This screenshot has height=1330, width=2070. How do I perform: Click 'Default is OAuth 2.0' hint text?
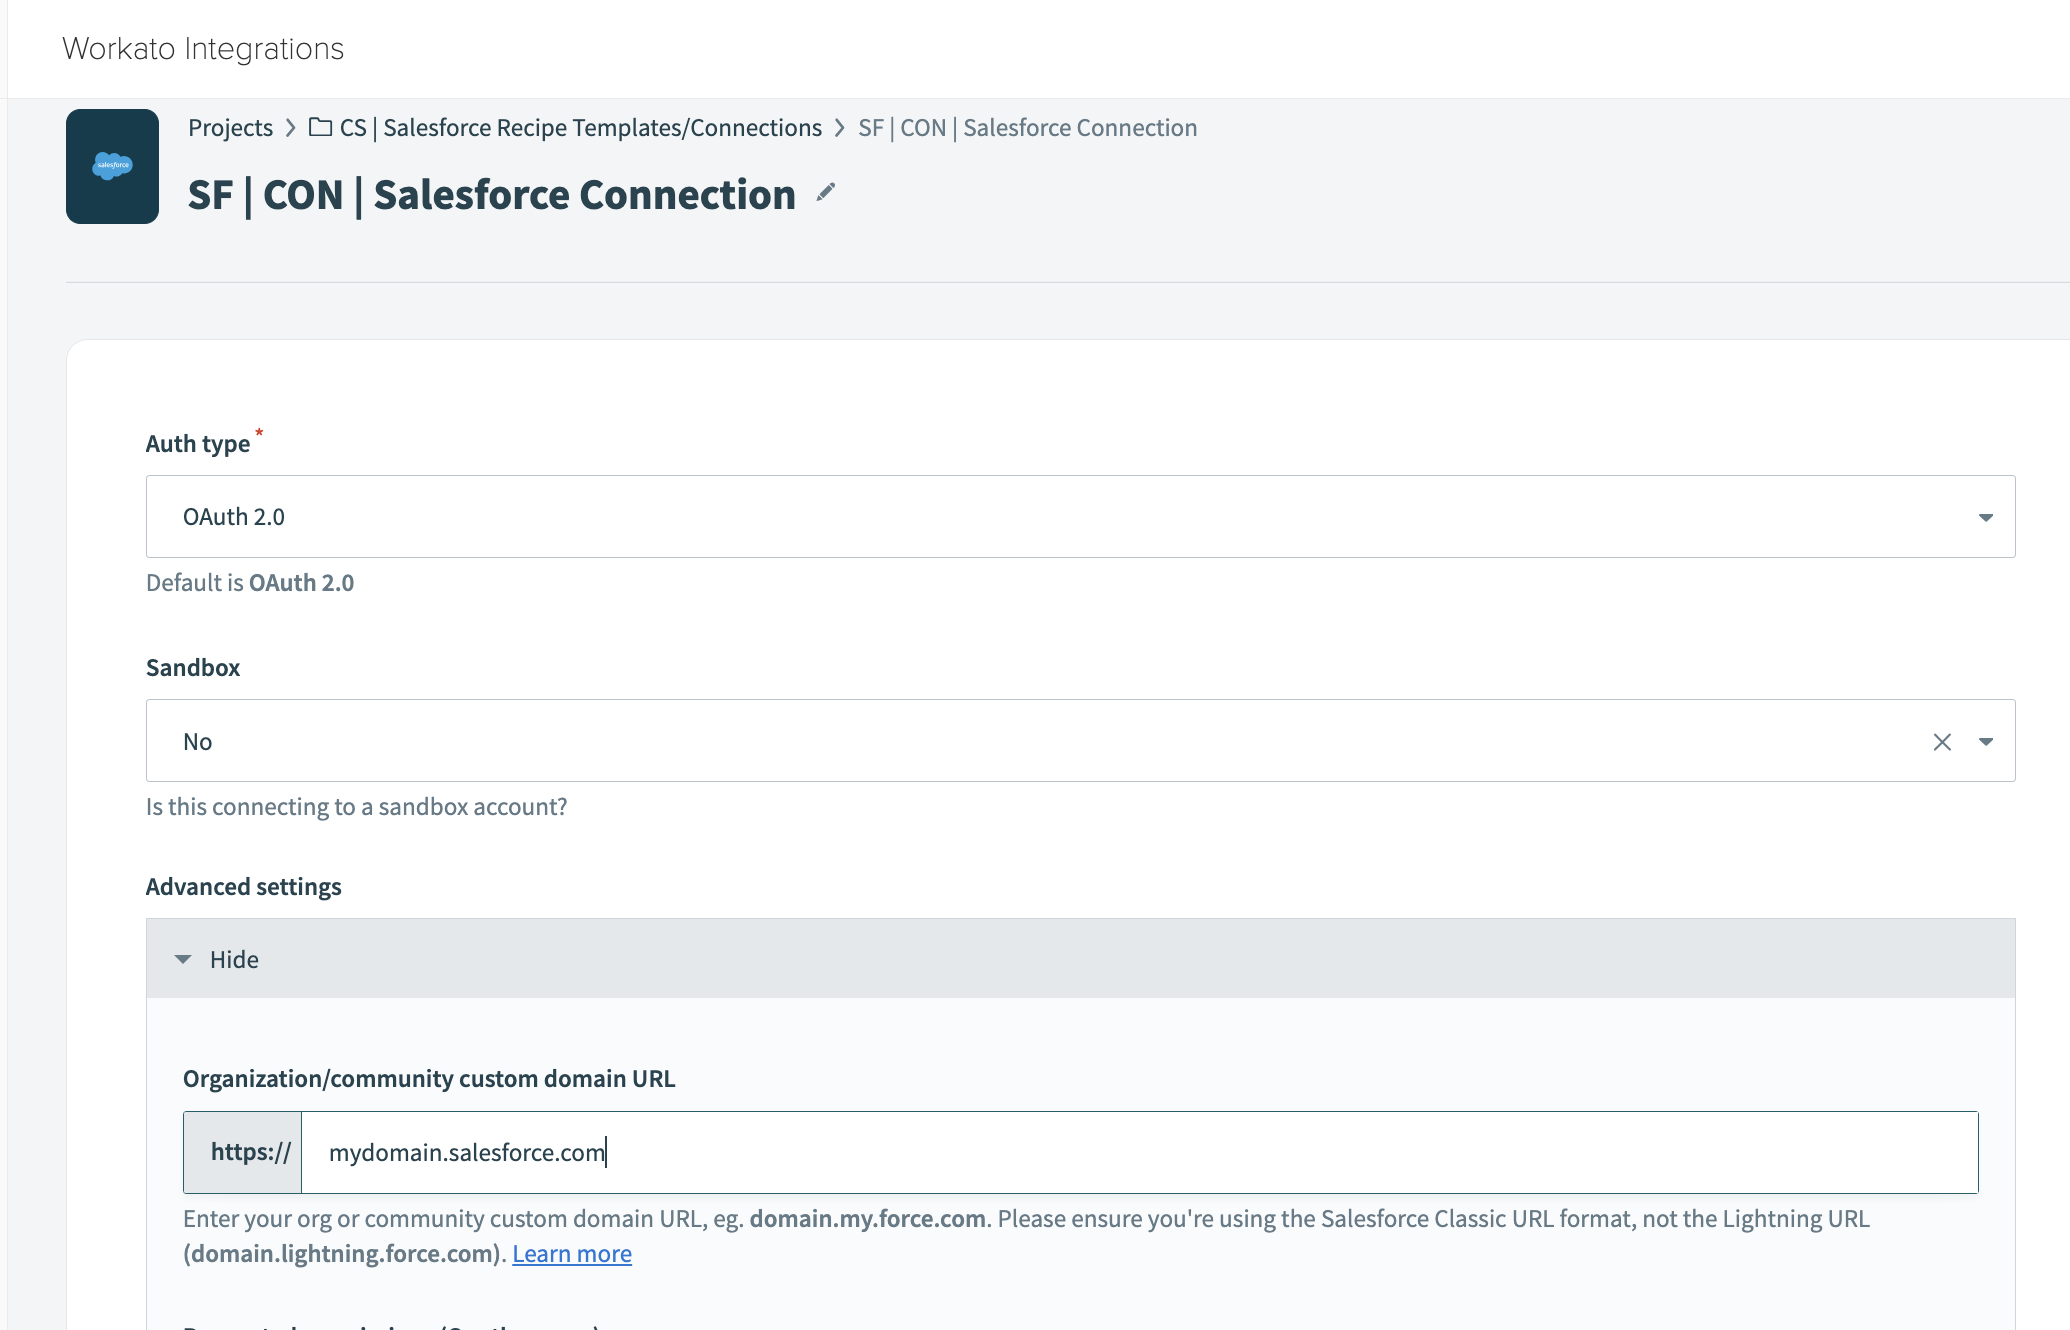[x=250, y=583]
